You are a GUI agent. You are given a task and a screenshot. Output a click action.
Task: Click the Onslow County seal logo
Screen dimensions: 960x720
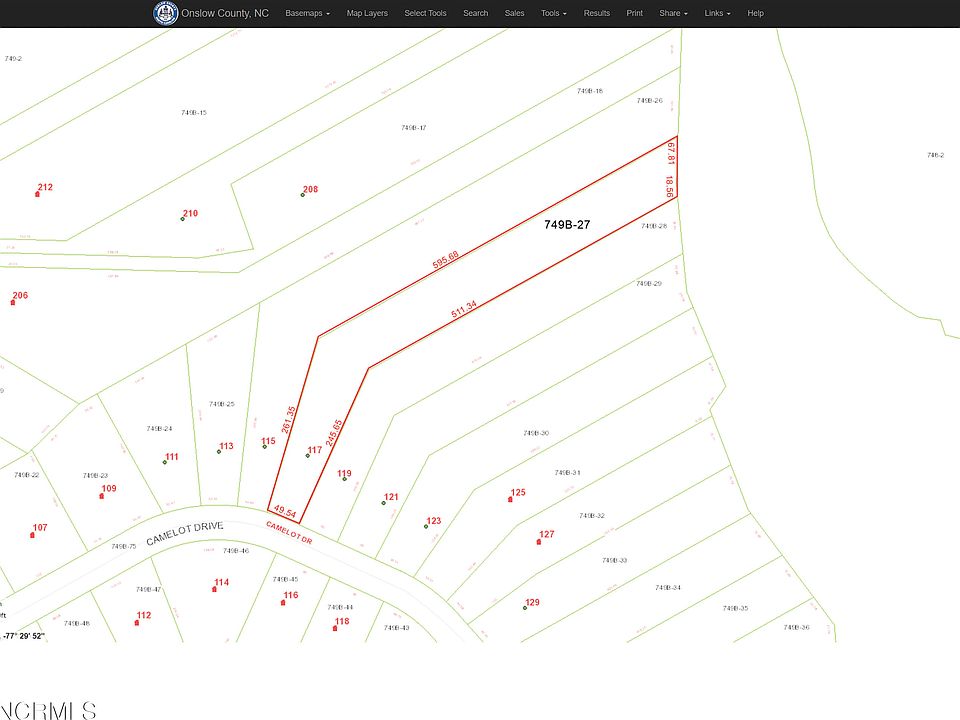[165, 13]
